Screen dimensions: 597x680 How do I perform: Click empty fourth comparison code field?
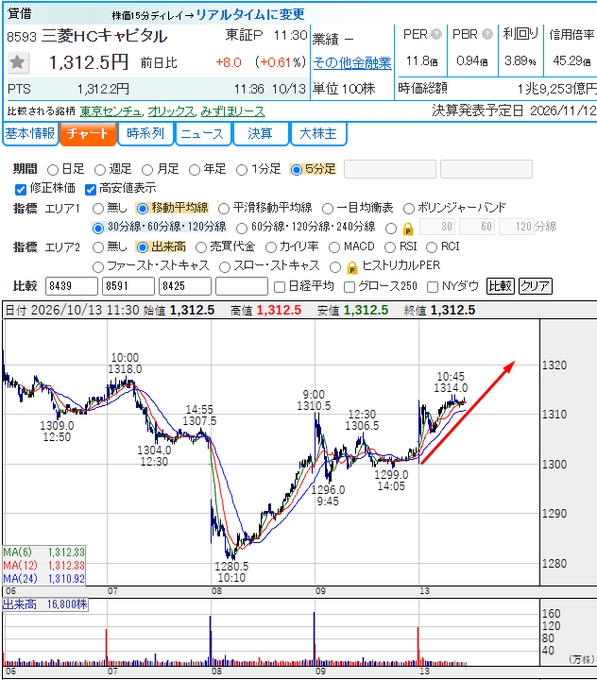(242, 286)
